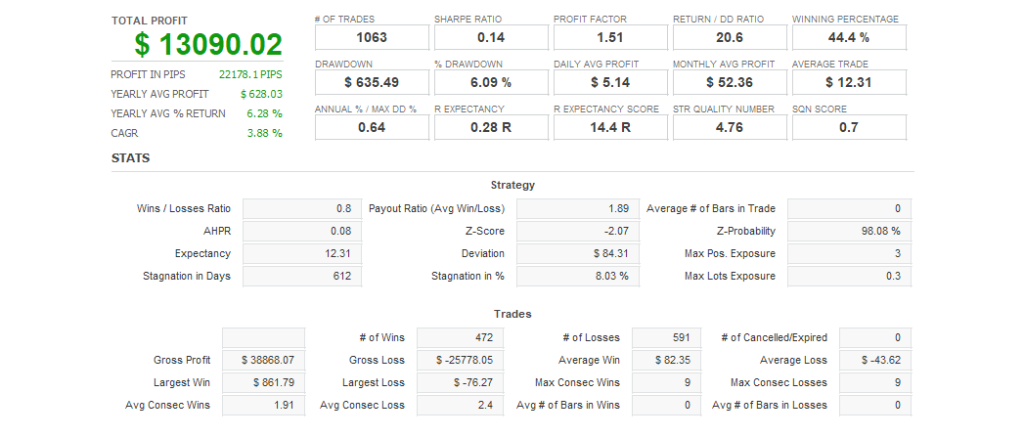This screenshot has height=437, width=1024.
Task: Select the % Drawdown value 6.09 %
Action: coord(491,82)
